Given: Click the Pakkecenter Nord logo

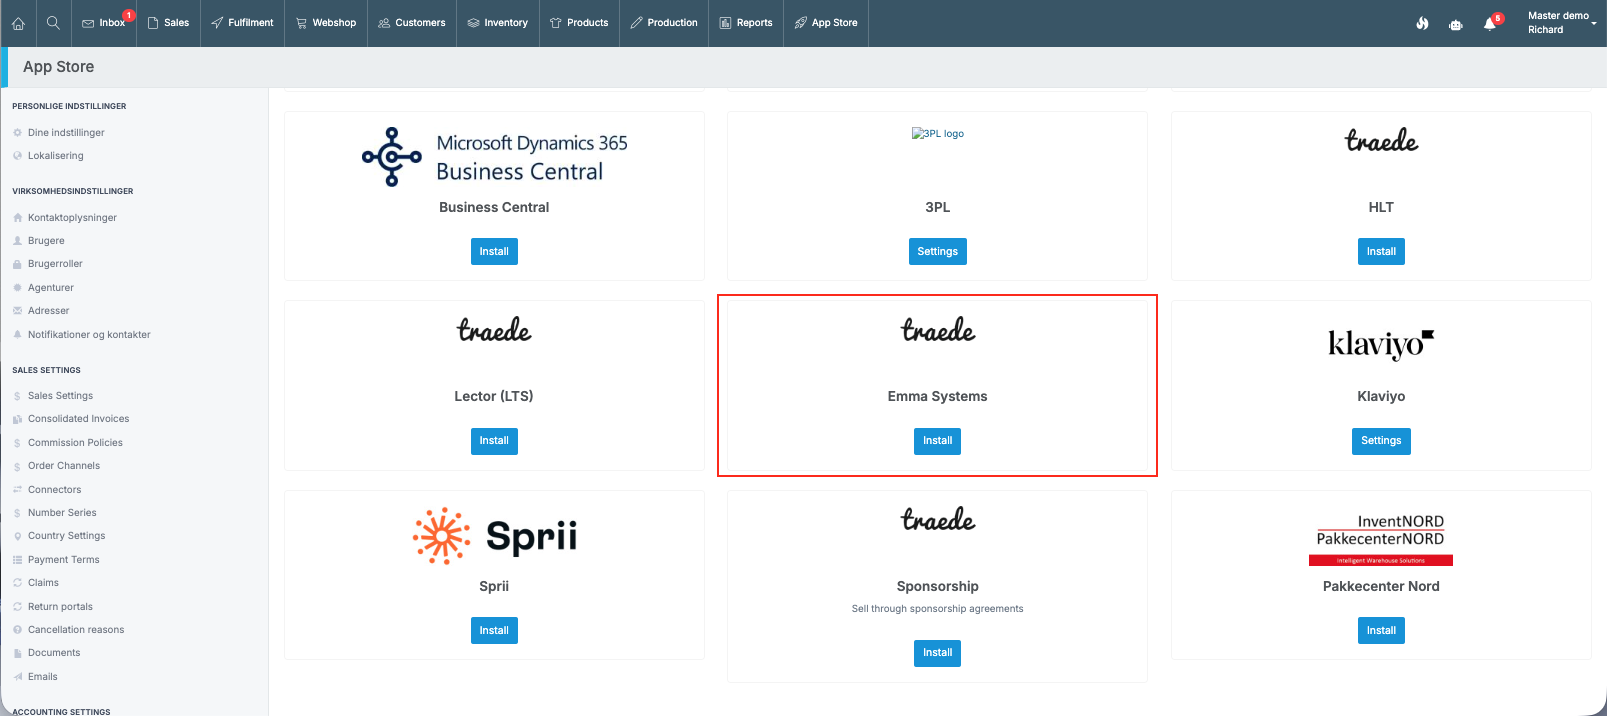Looking at the screenshot, I should click(1381, 539).
